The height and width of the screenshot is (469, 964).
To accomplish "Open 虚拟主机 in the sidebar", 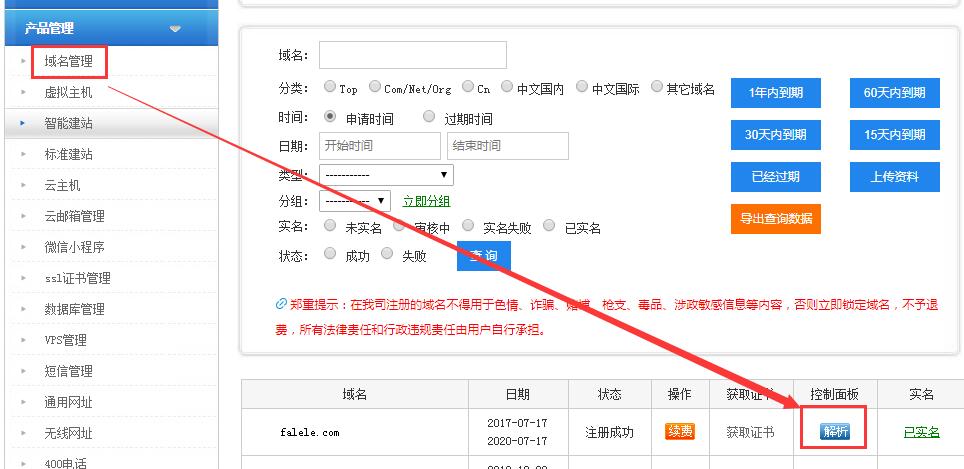I will (x=68, y=92).
